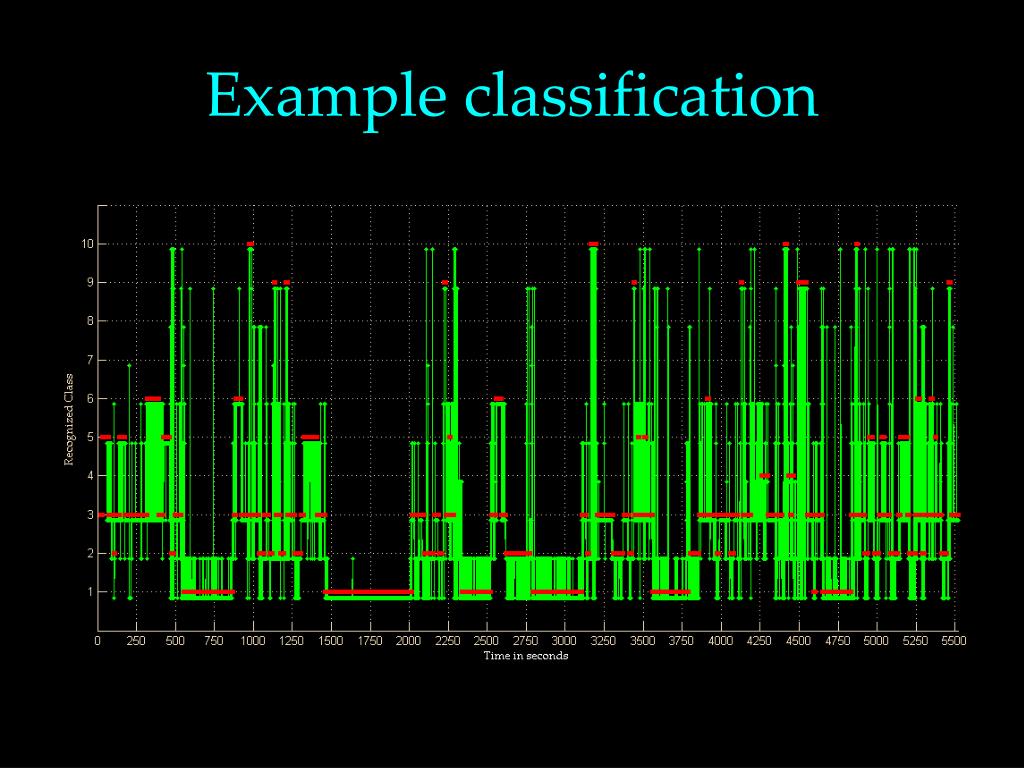Click the long red class-1 segment between 1500 and 2000 seconds
The width and height of the screenshot is (1024, 768).
click(368, 592)
